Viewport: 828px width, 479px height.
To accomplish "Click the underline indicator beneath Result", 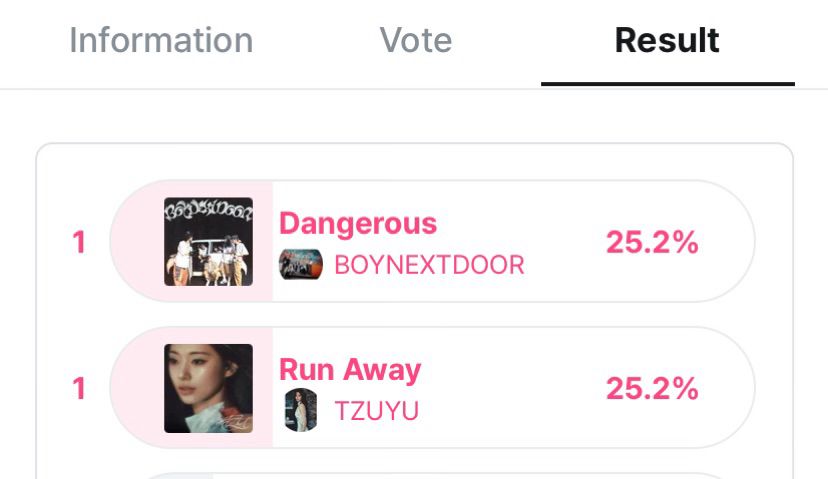I will coord(667,83).
